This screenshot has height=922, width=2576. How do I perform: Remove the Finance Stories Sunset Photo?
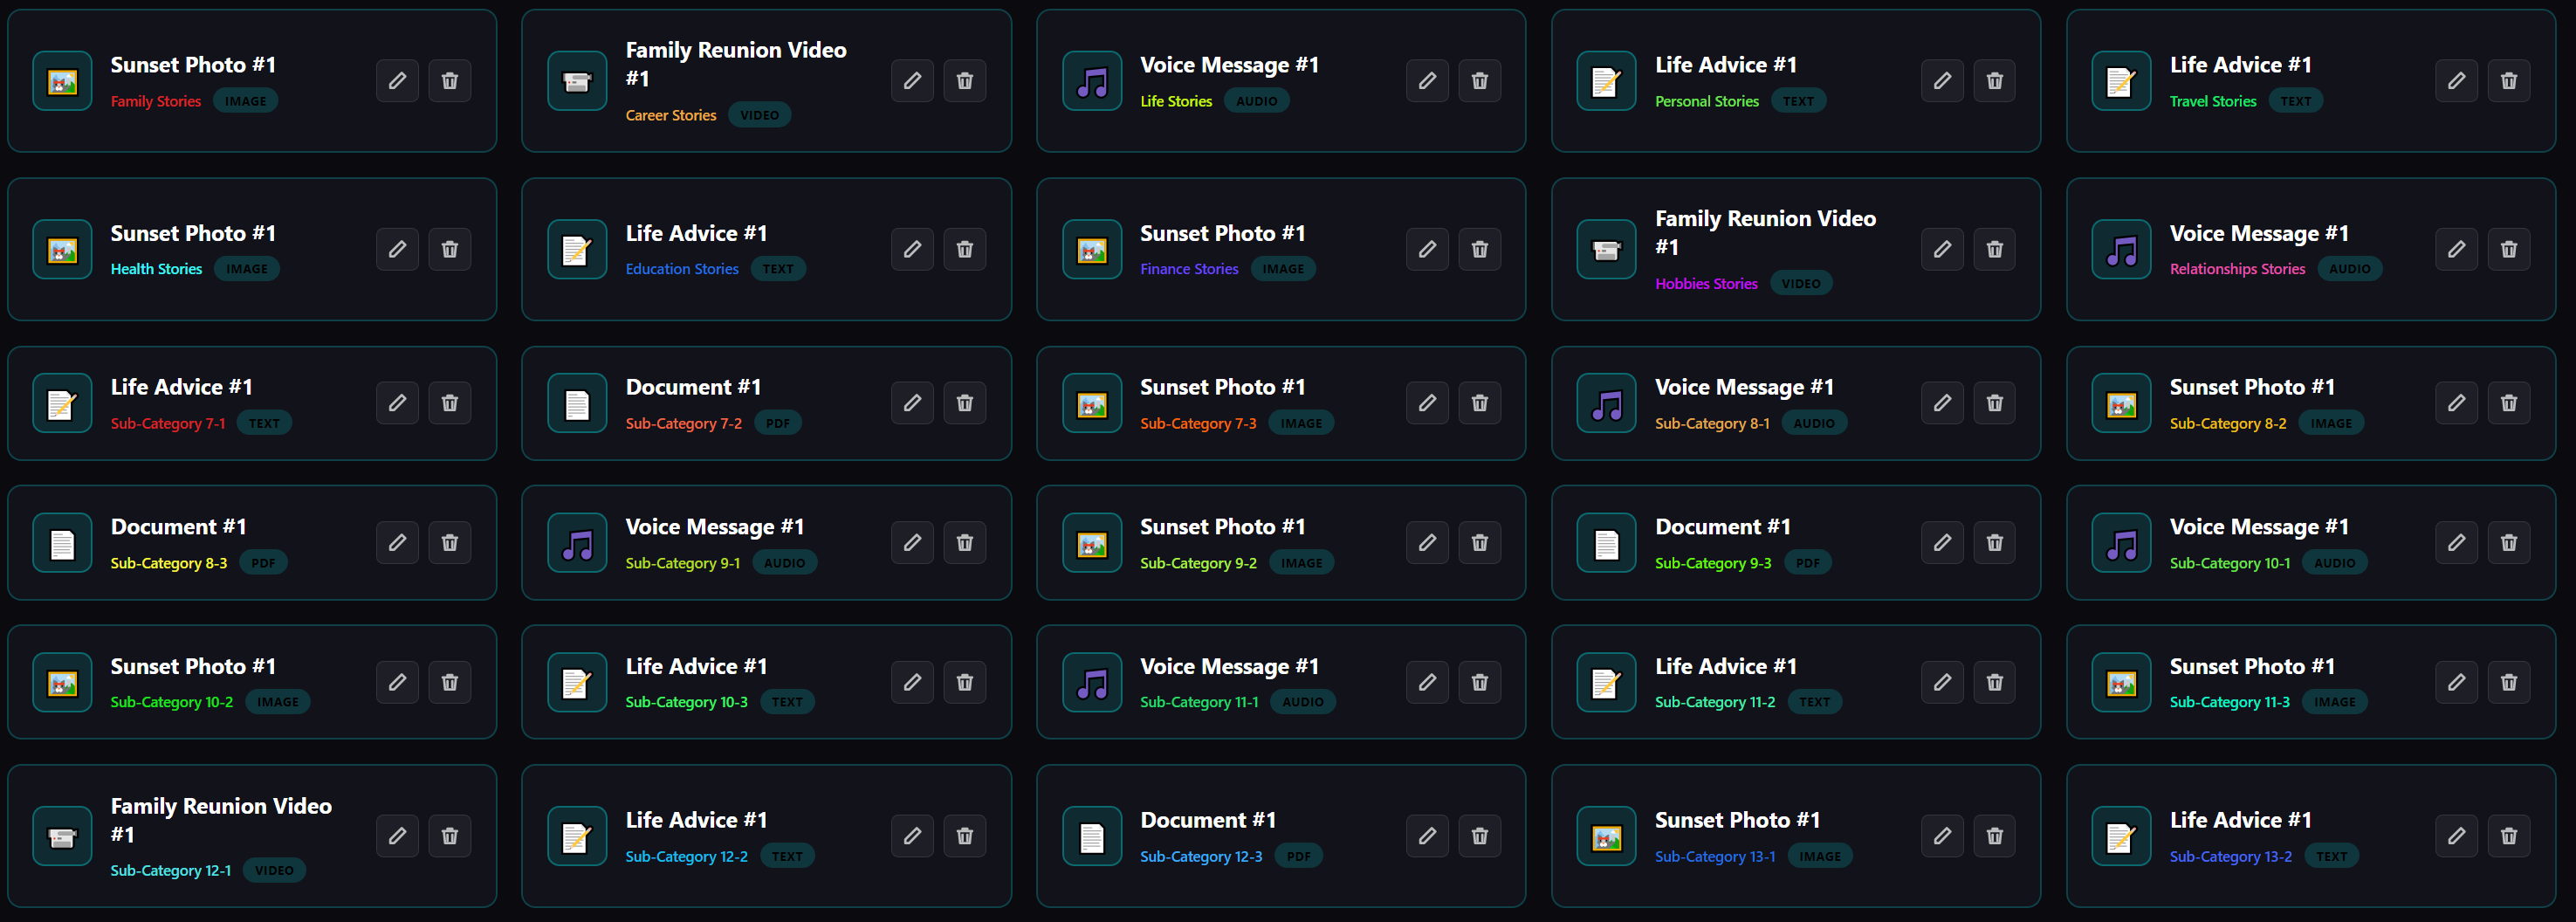1479,249
